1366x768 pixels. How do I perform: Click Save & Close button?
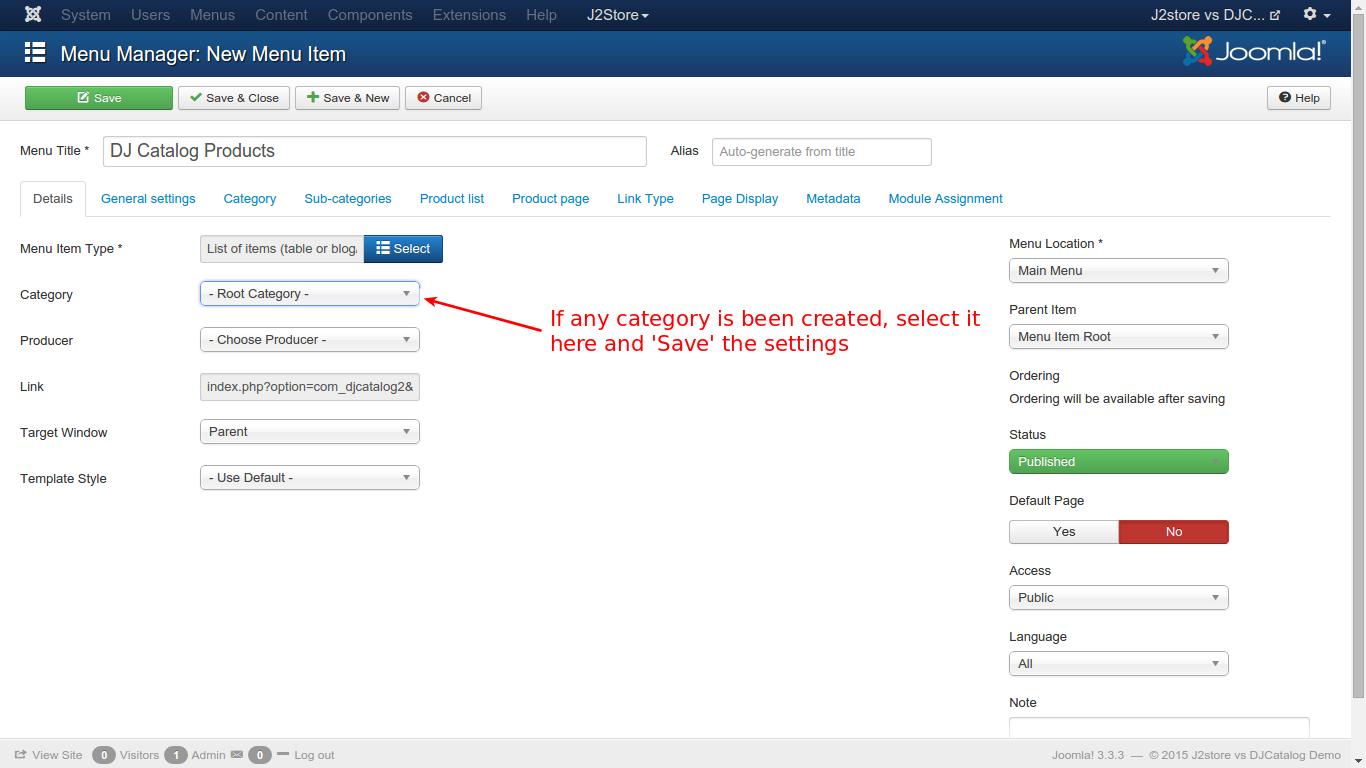[x=234, y=98]
